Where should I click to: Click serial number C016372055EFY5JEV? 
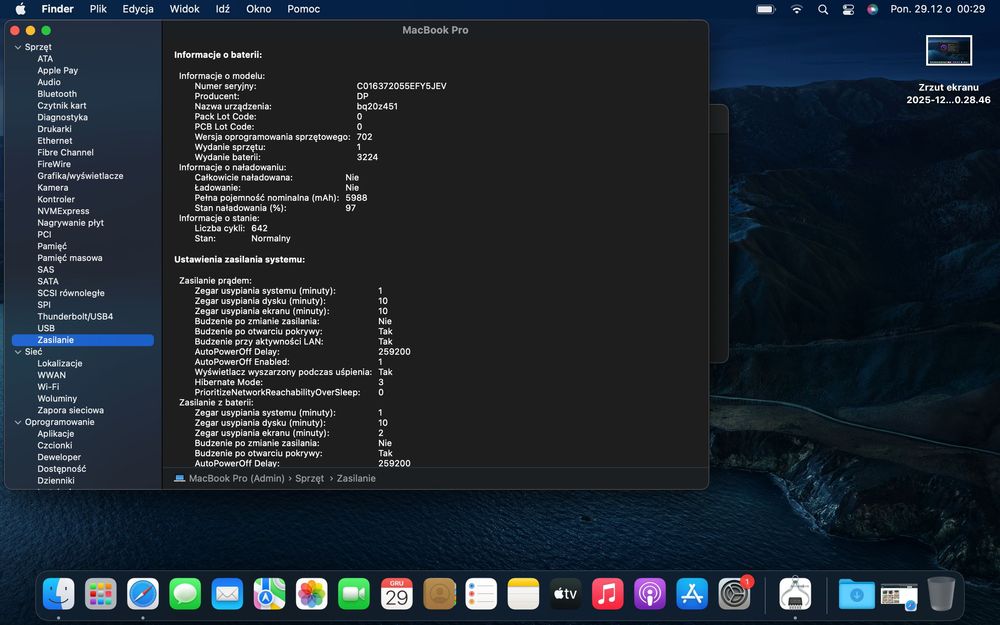[401, 86]
